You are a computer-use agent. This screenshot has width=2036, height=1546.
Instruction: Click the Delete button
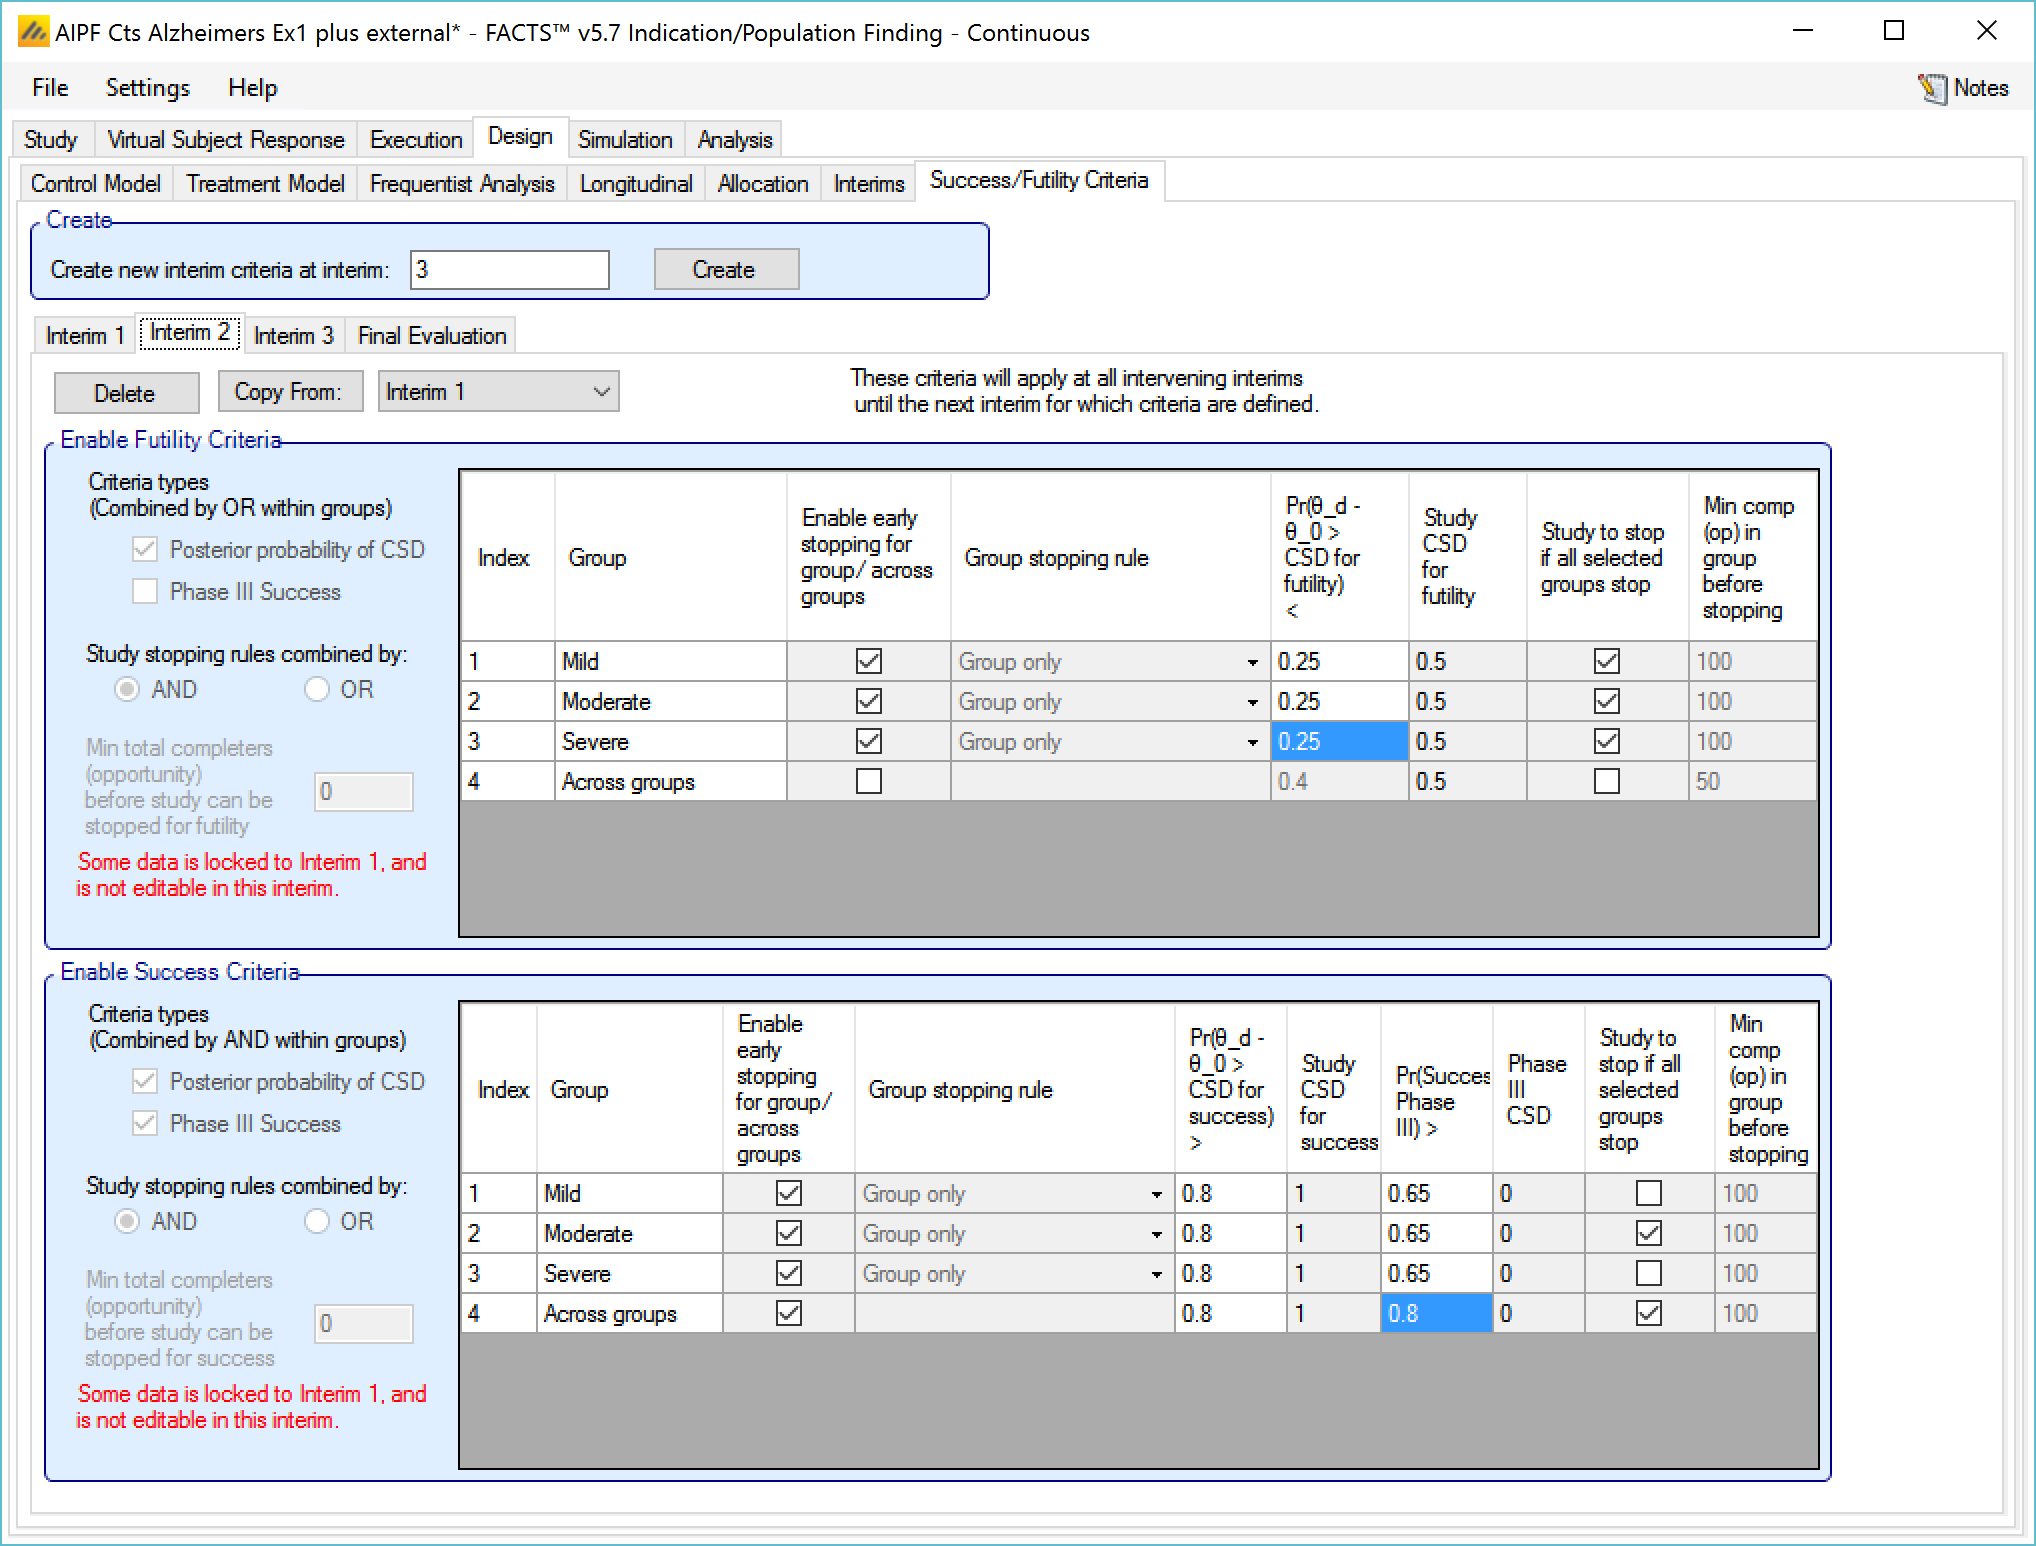pyautogui.click(x=125, y=393)
